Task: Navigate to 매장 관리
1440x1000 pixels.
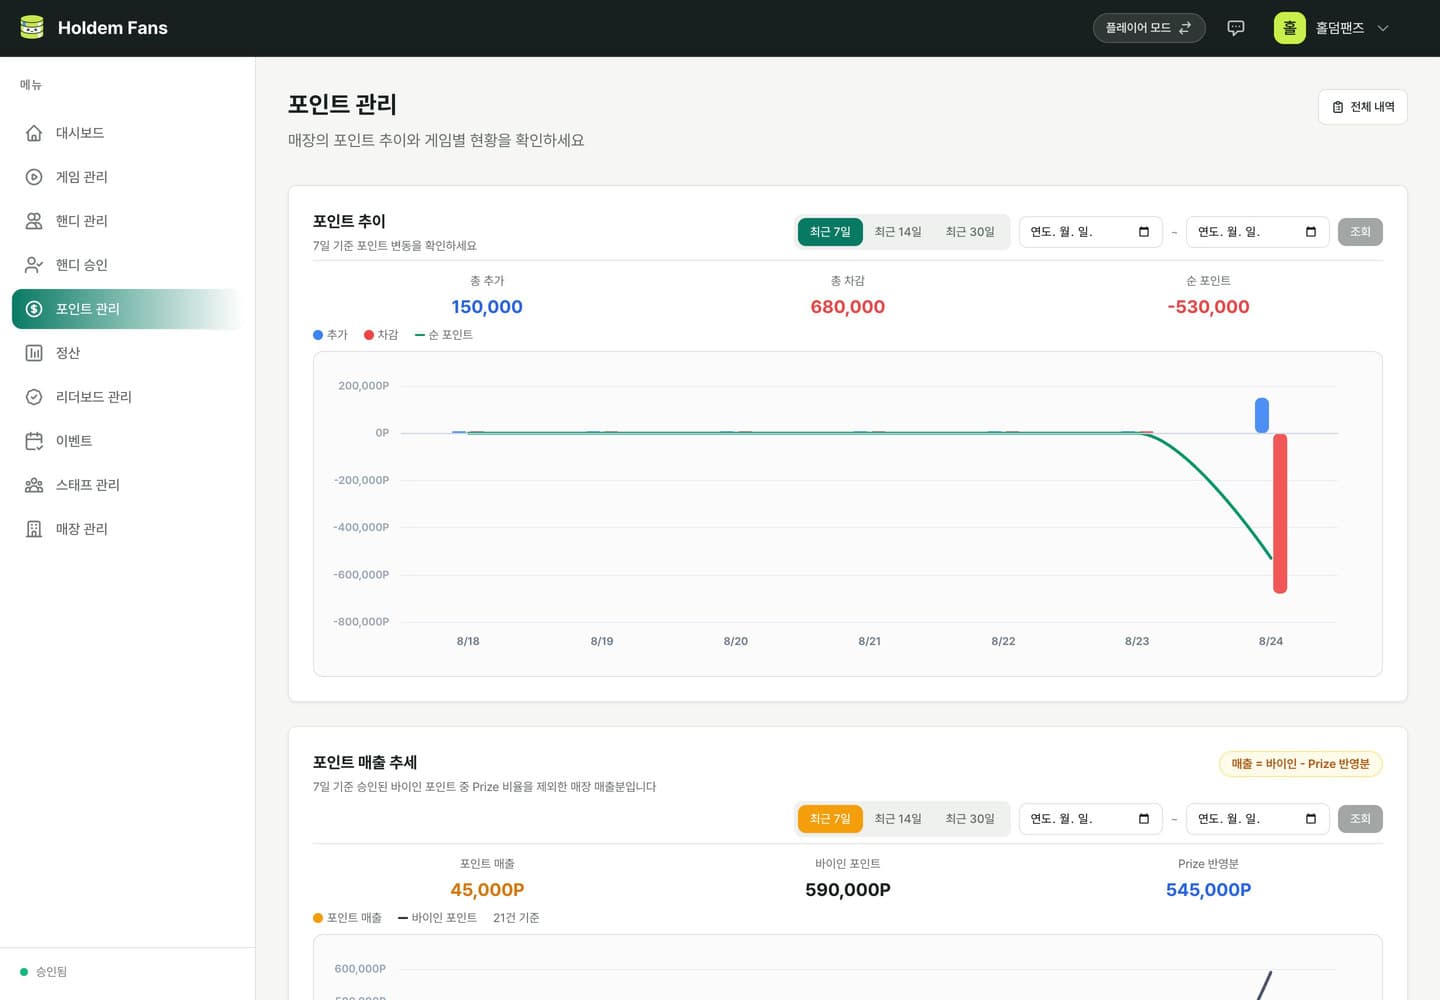Action: click(127, 529)
